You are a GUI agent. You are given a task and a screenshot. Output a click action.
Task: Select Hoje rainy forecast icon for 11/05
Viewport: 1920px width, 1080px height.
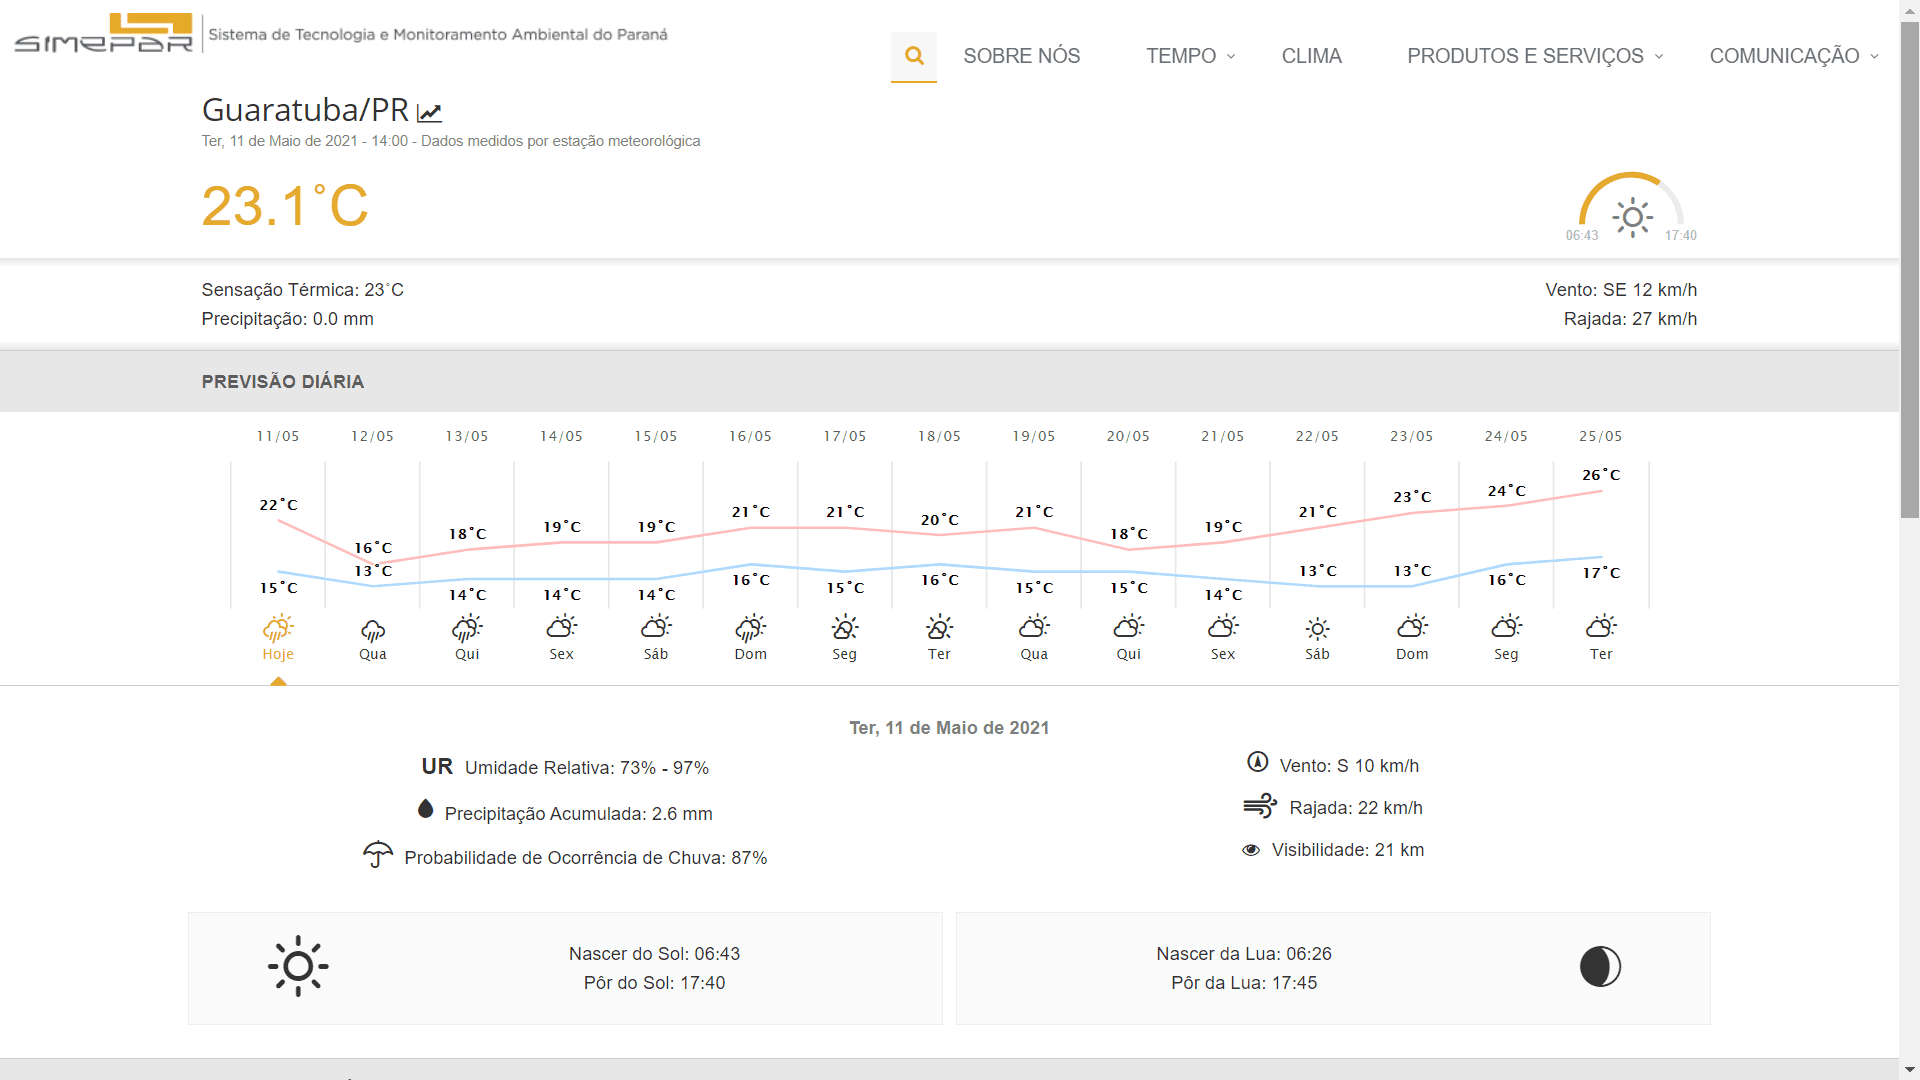tap(278, 628)
